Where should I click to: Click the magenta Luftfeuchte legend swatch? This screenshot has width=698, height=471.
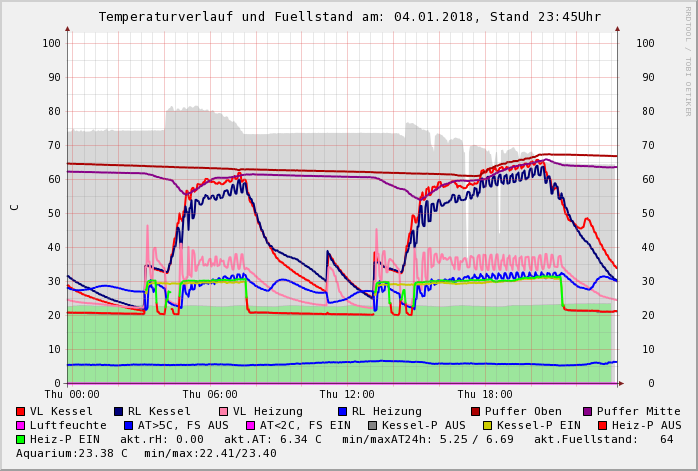21,425
